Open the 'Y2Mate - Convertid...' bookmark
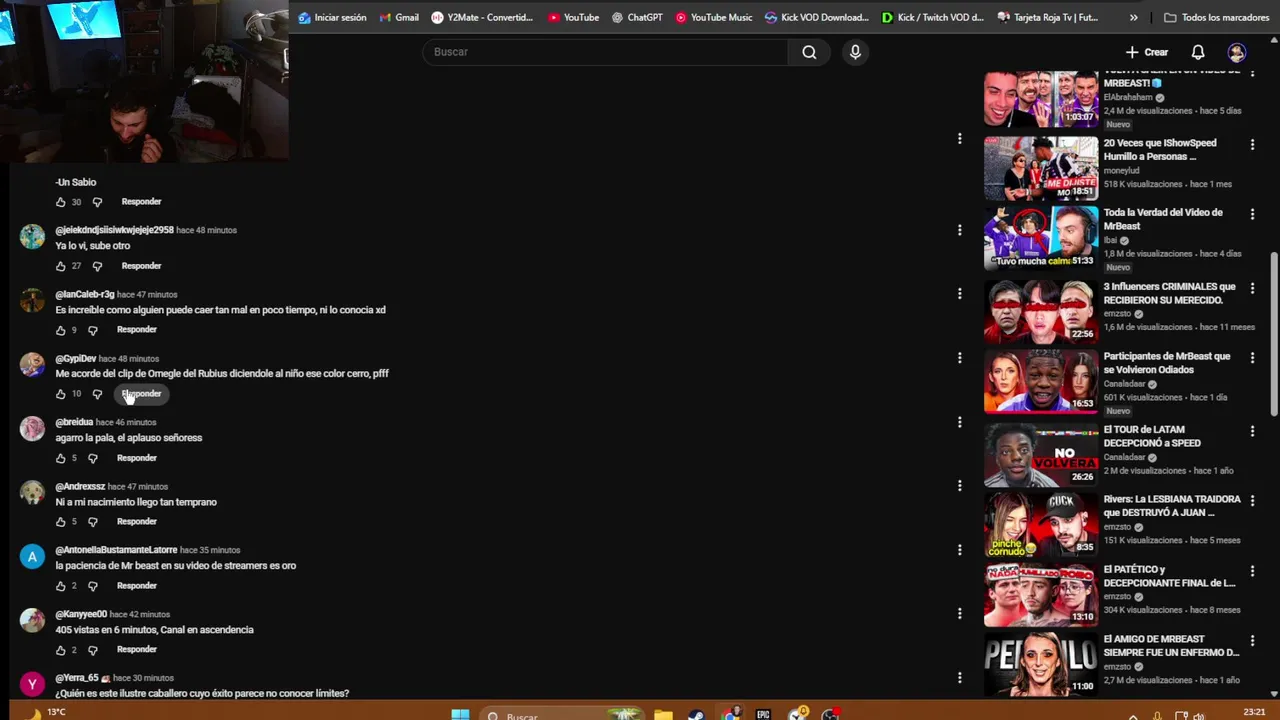Screen dimensions: 1280x720 pyautogui.click(x=482, y=17)
